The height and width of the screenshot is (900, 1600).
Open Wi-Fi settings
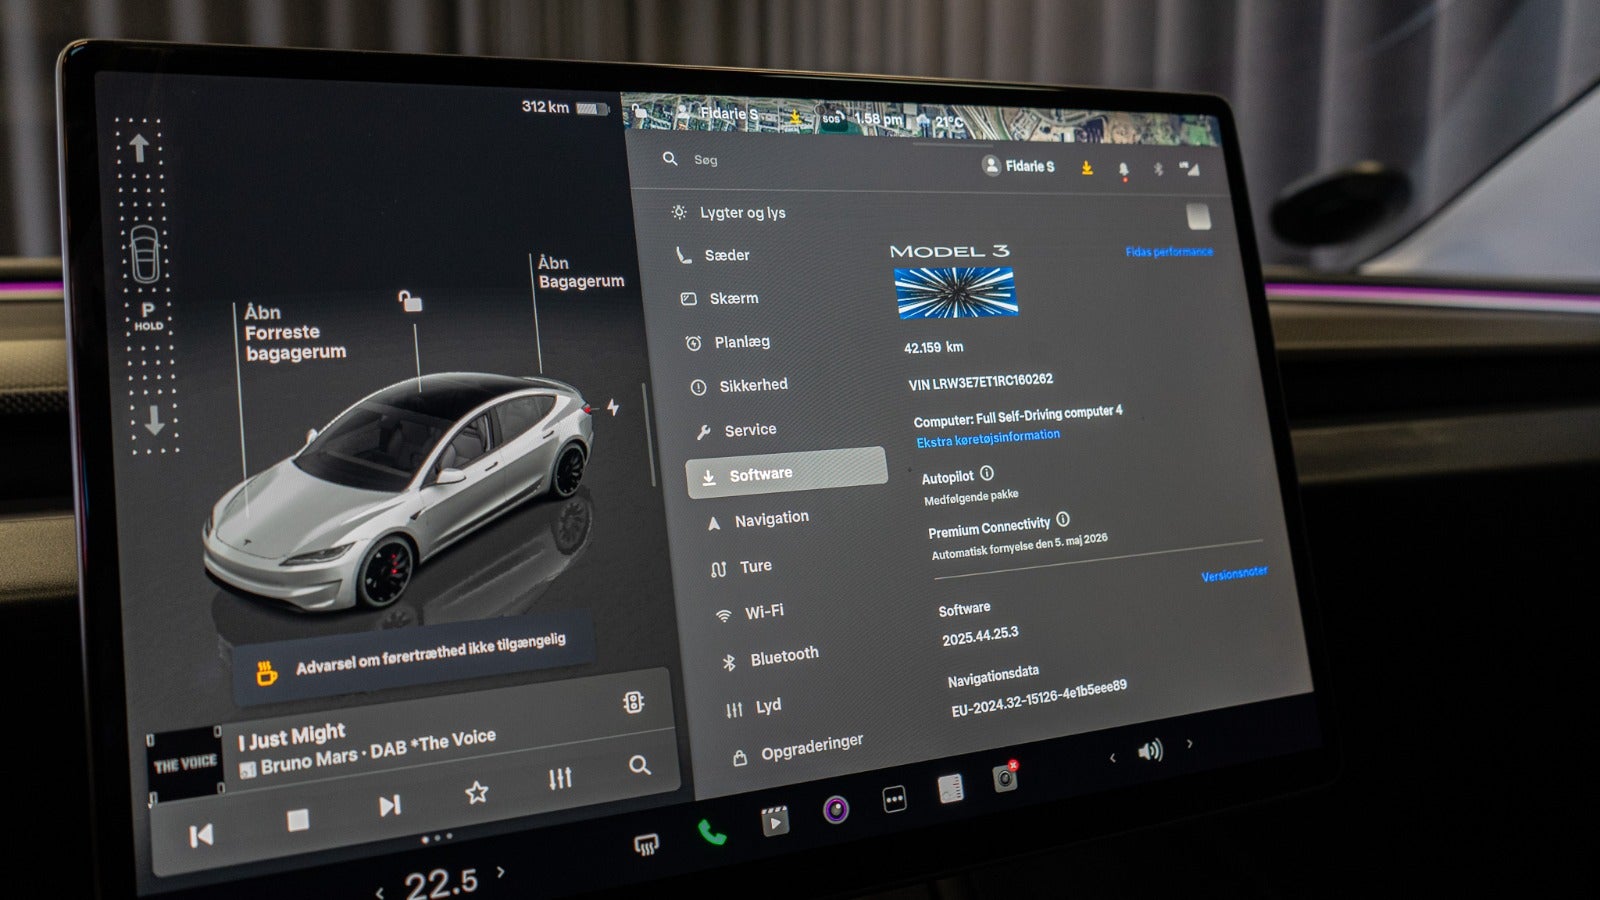click(763, 612)
